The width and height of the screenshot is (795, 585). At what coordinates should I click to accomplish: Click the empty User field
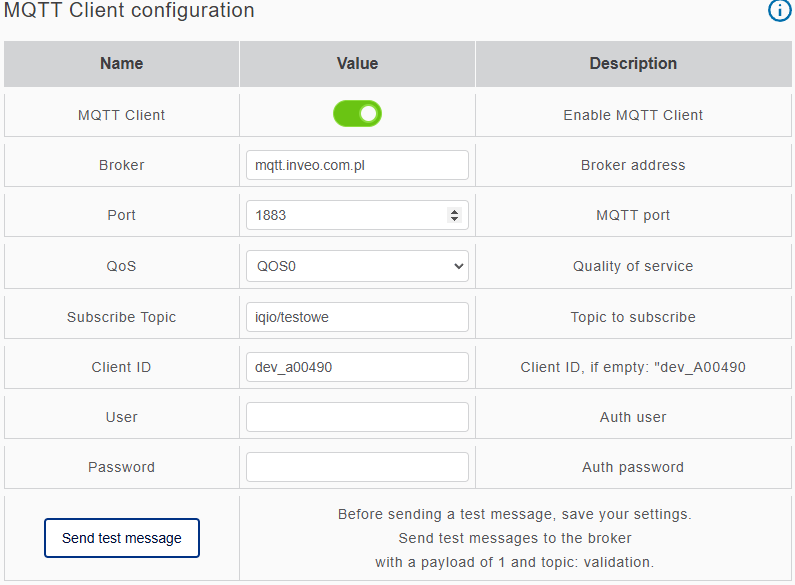tap(357, 417)
